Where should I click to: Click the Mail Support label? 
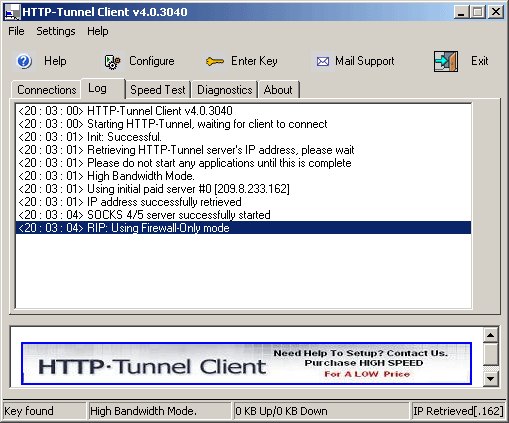coord(365,61)
